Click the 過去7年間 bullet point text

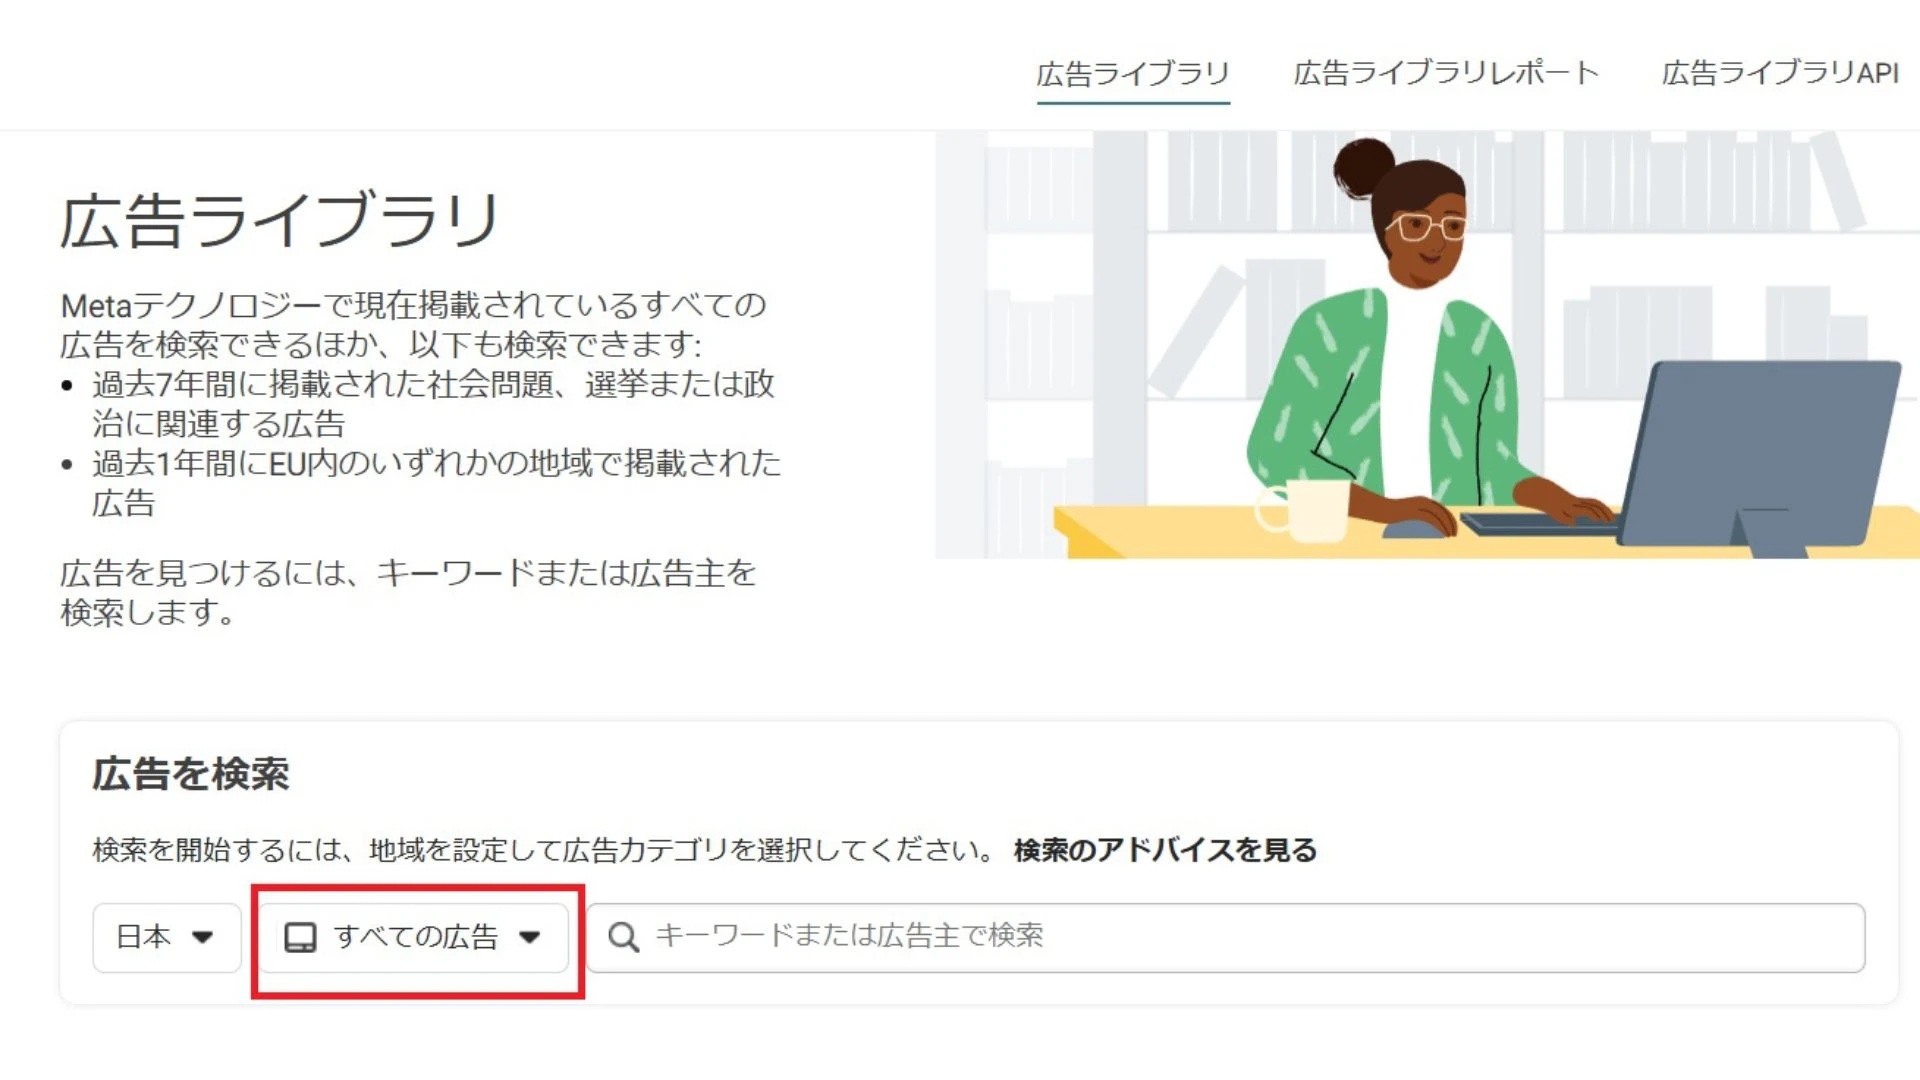point(432,403)
